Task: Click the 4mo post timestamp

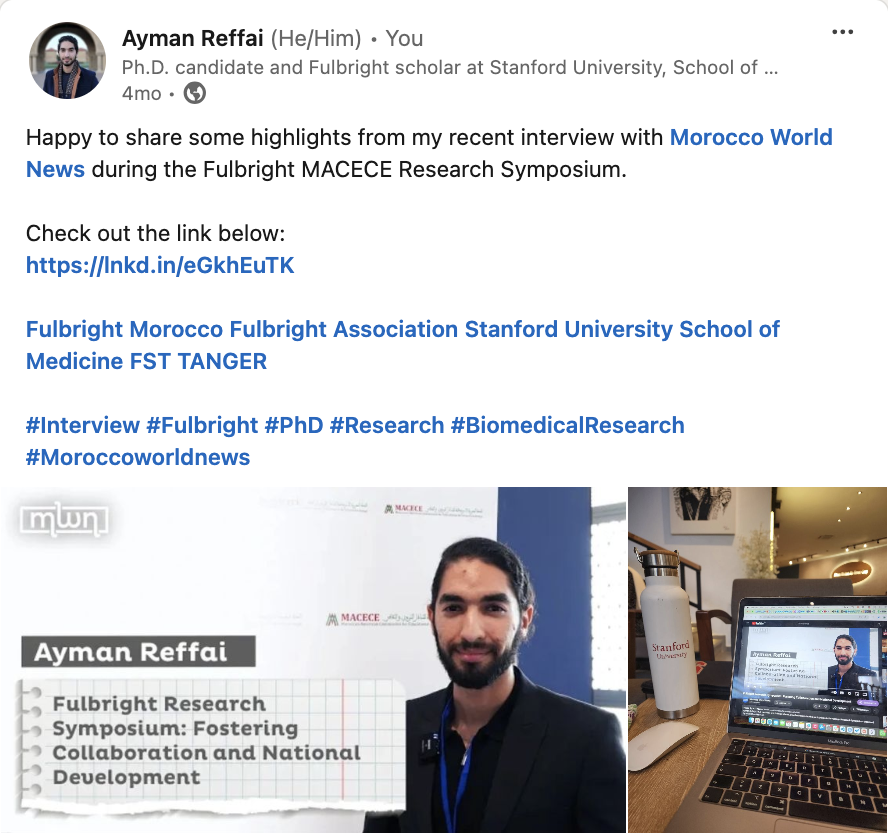Action: tap(142, 93)
